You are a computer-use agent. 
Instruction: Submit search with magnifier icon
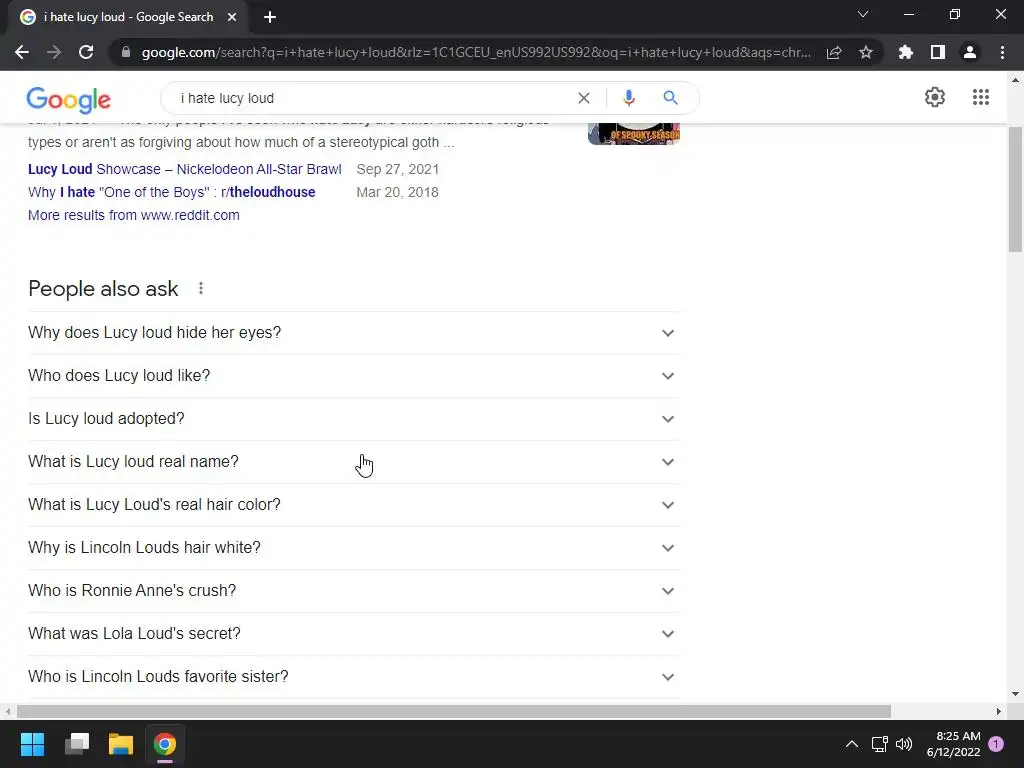[x=670, y=98]
